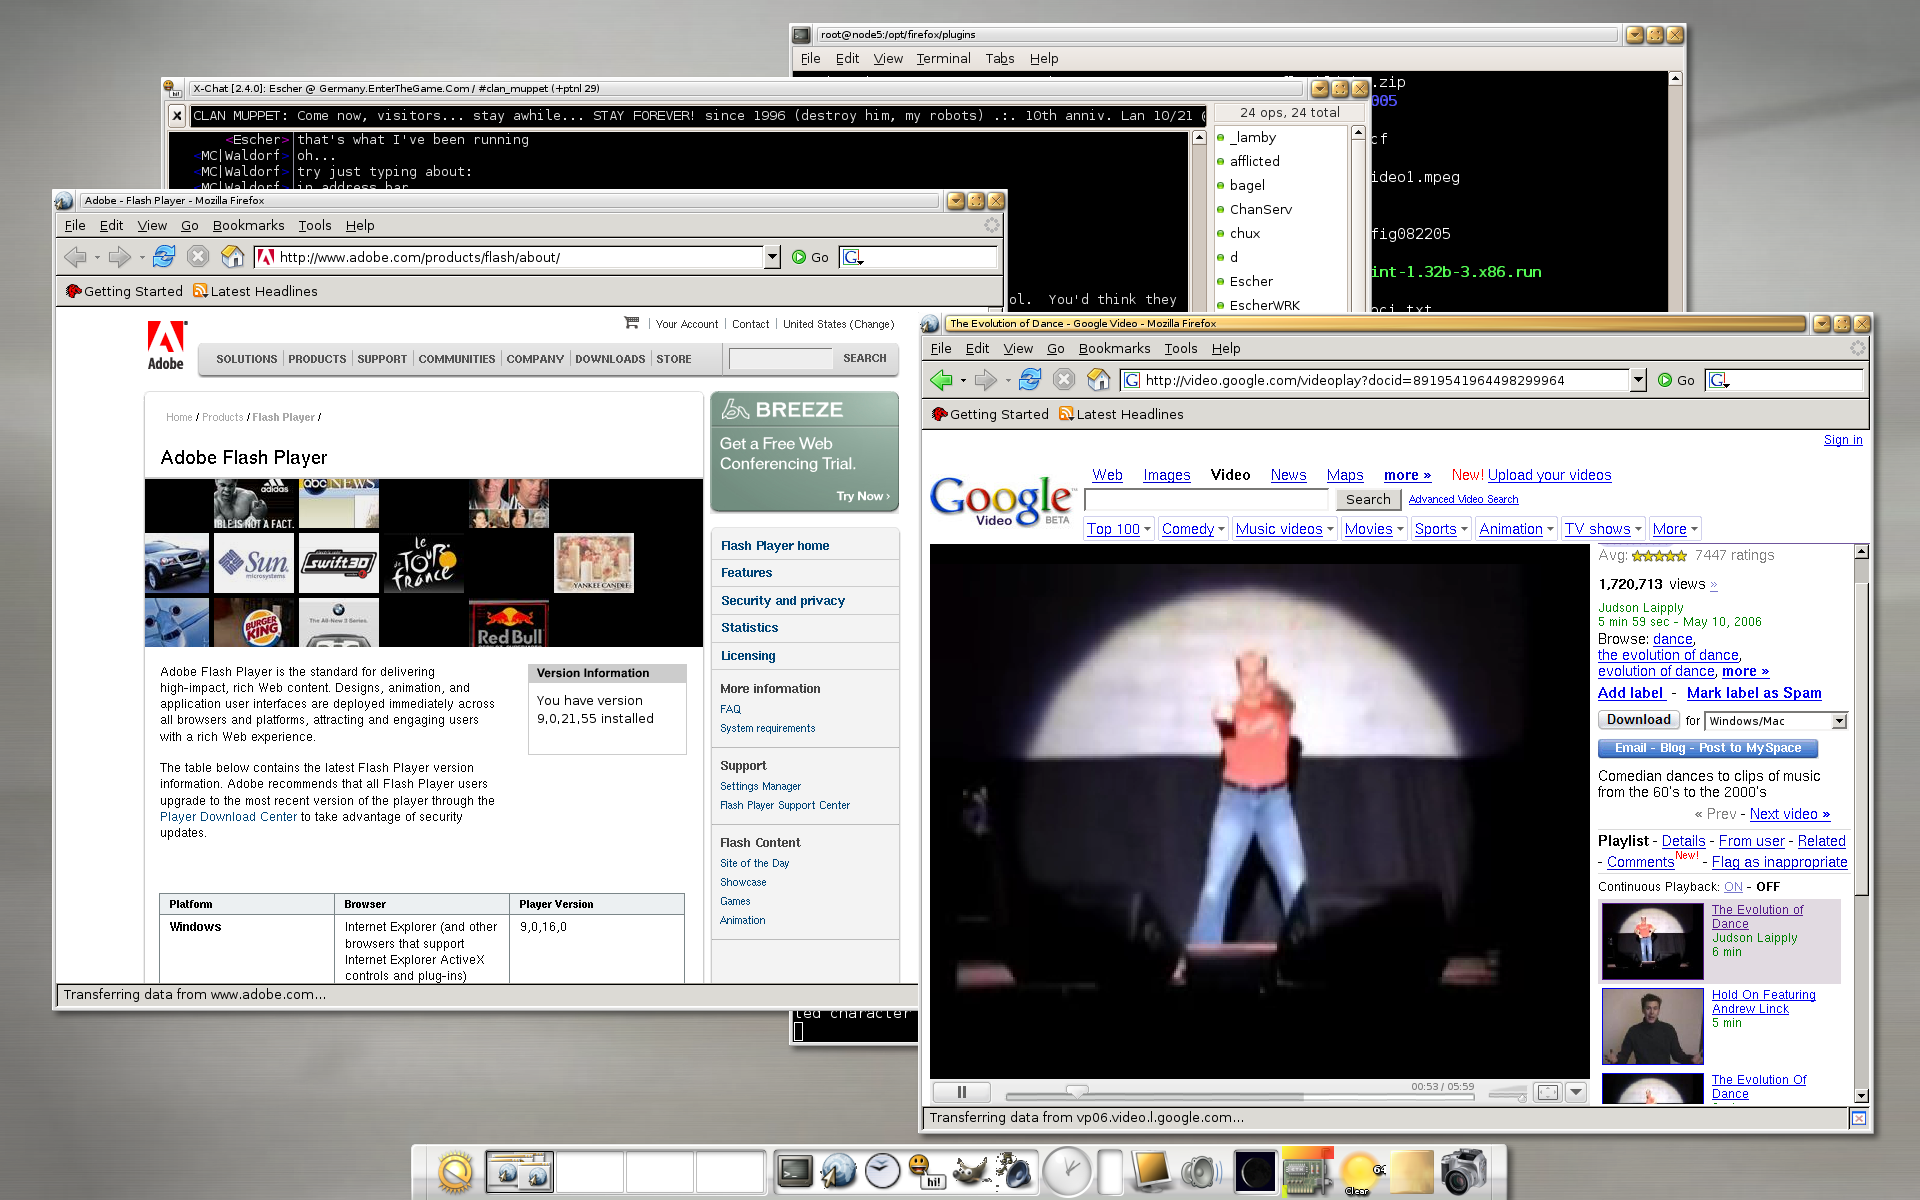The width and height of the screenshot is (1920, 1200).
Task: Click Enlightenment sun icon at dock left
Action: pyautogui.click(x=455, y=1172)
